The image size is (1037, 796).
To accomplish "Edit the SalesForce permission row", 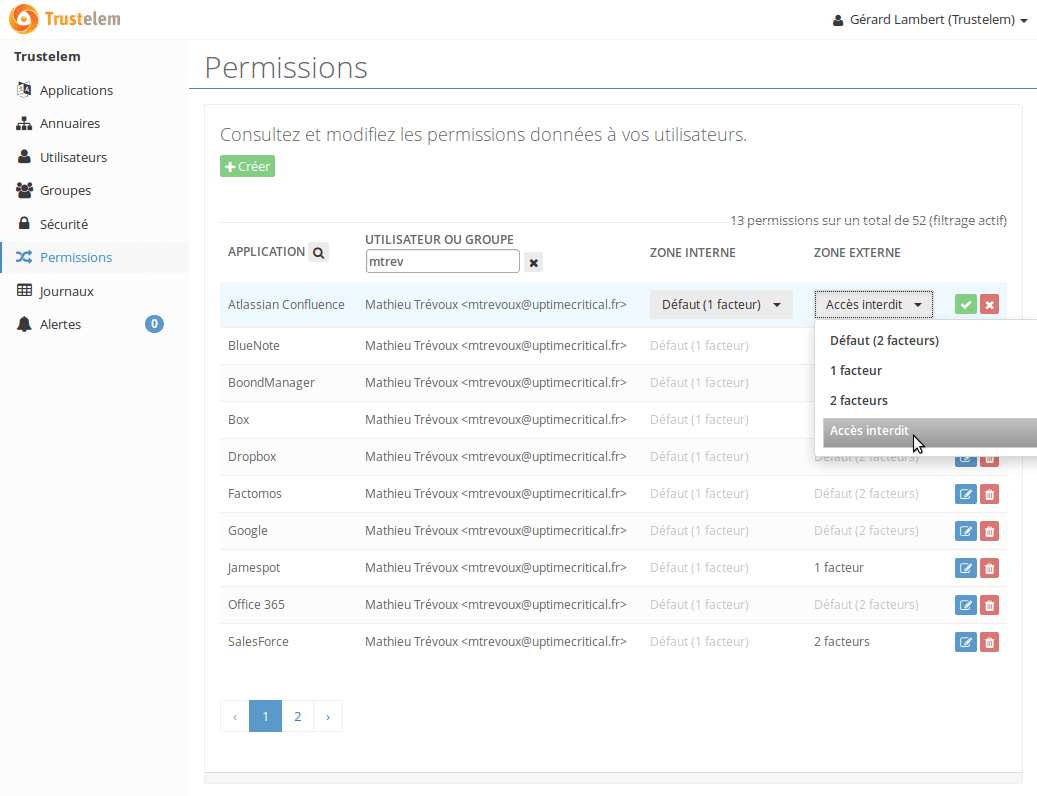I will pyautogui.click(x=966, y=642).
